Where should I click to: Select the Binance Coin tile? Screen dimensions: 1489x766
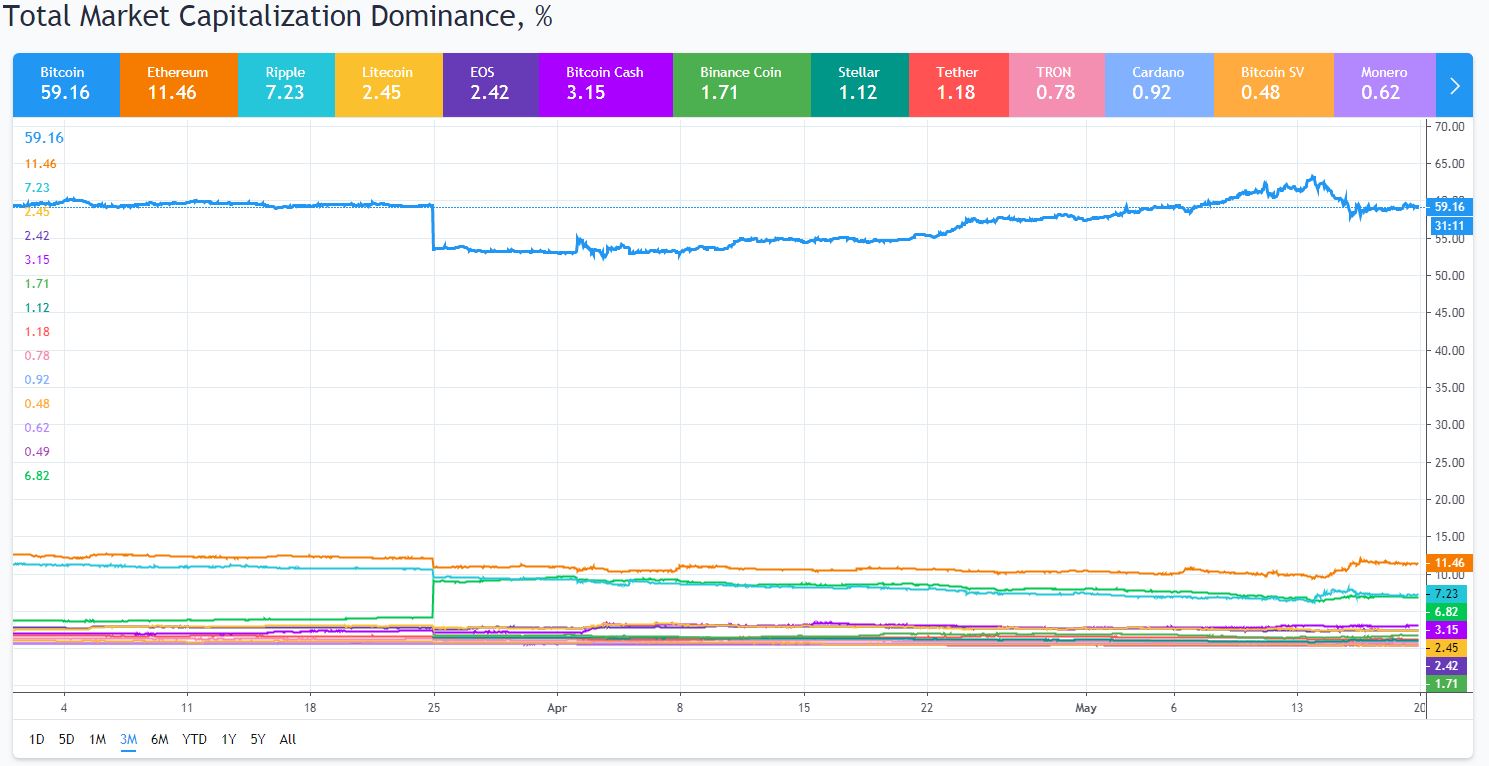pos(741,84)
